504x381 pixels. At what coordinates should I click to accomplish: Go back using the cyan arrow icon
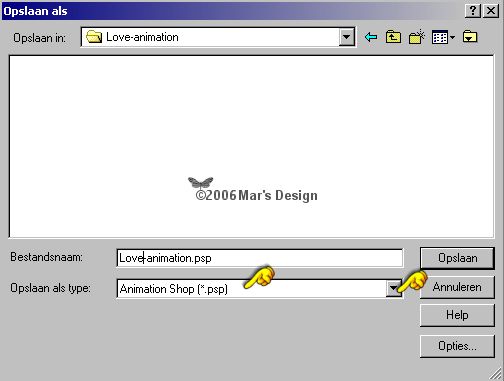tap(371, 37)
